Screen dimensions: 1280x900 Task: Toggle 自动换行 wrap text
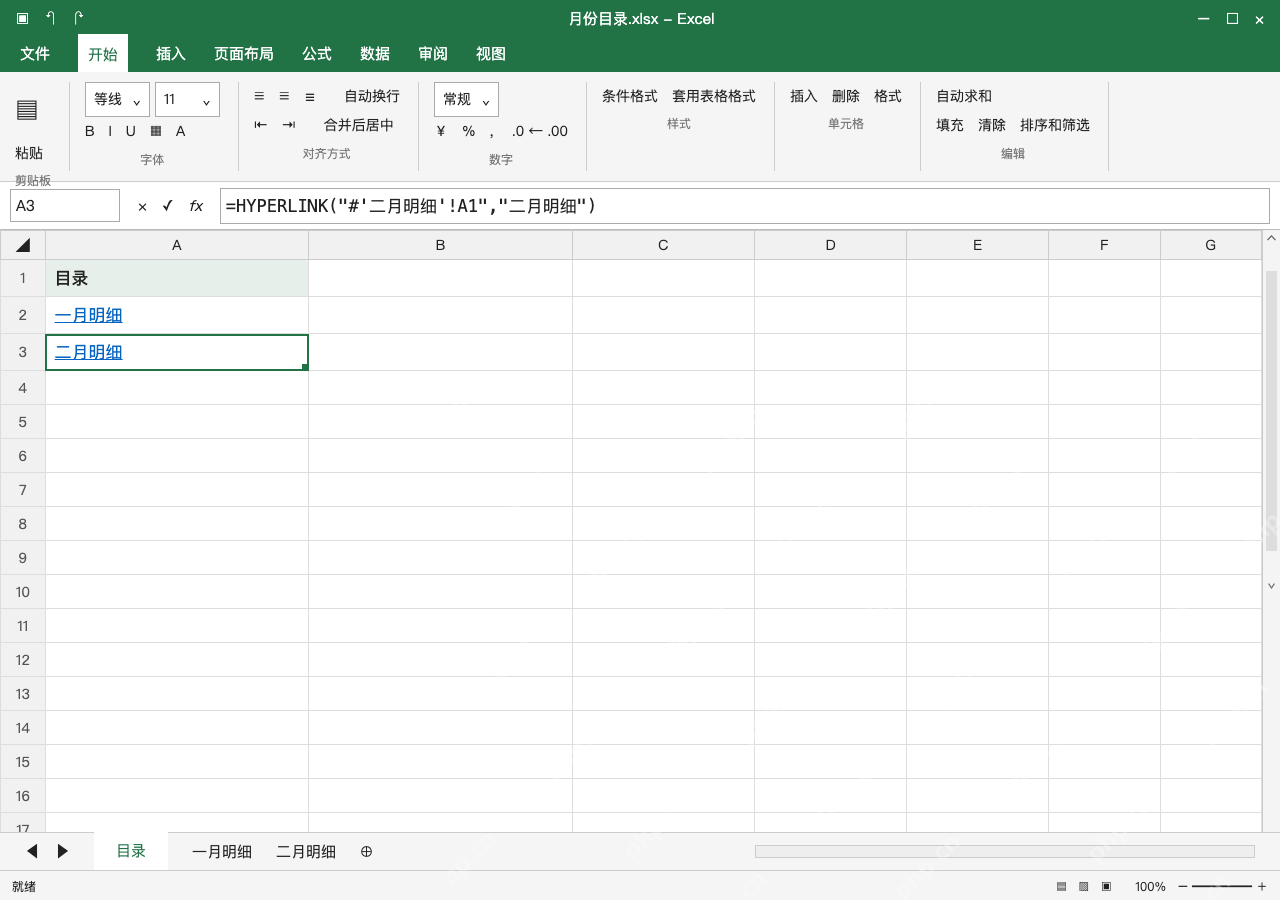click(372, 96)
